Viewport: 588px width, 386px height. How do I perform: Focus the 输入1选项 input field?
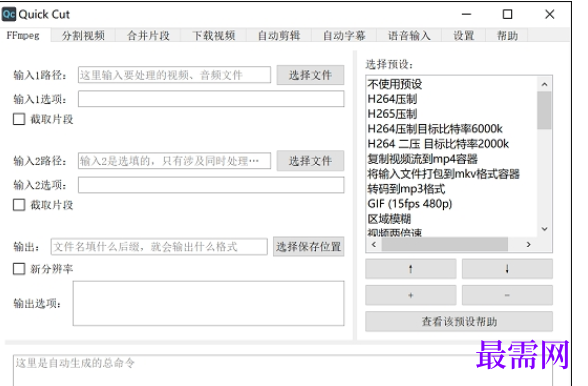(x=211, y=99)
